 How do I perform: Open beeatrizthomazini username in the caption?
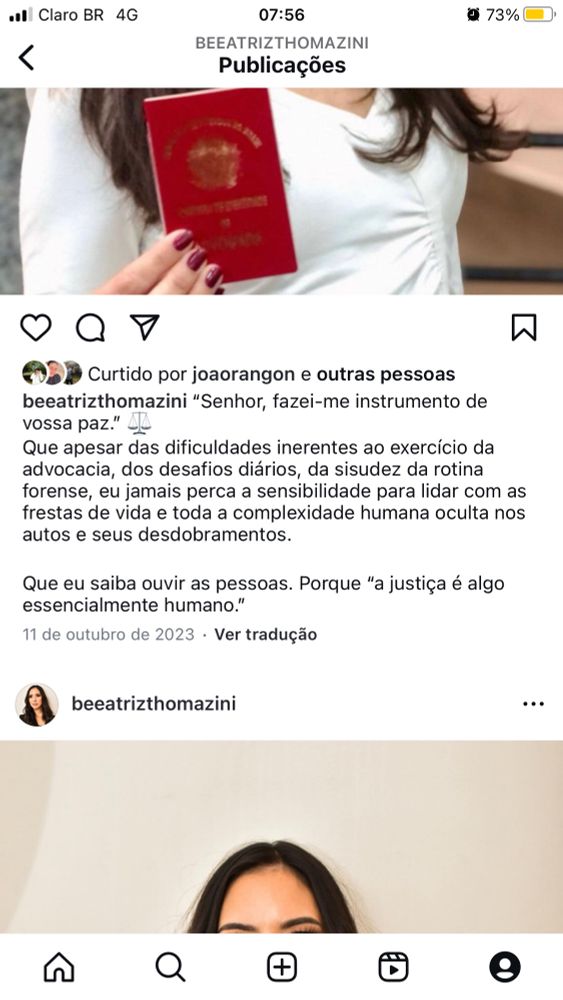(x=105, y=402)
